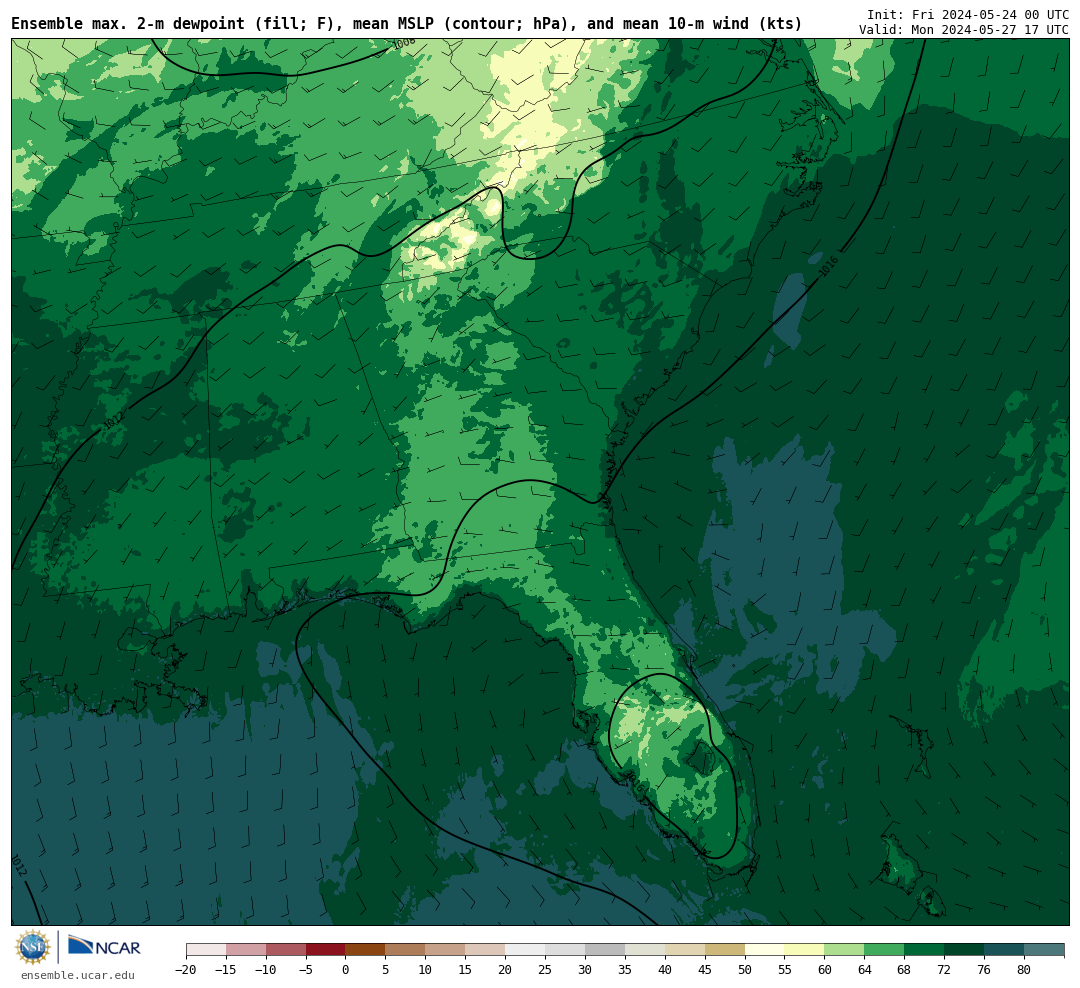Pick the 15 to 20 colorbar swatch
The height and width of the screenshot is (988, 1080).
486,950
